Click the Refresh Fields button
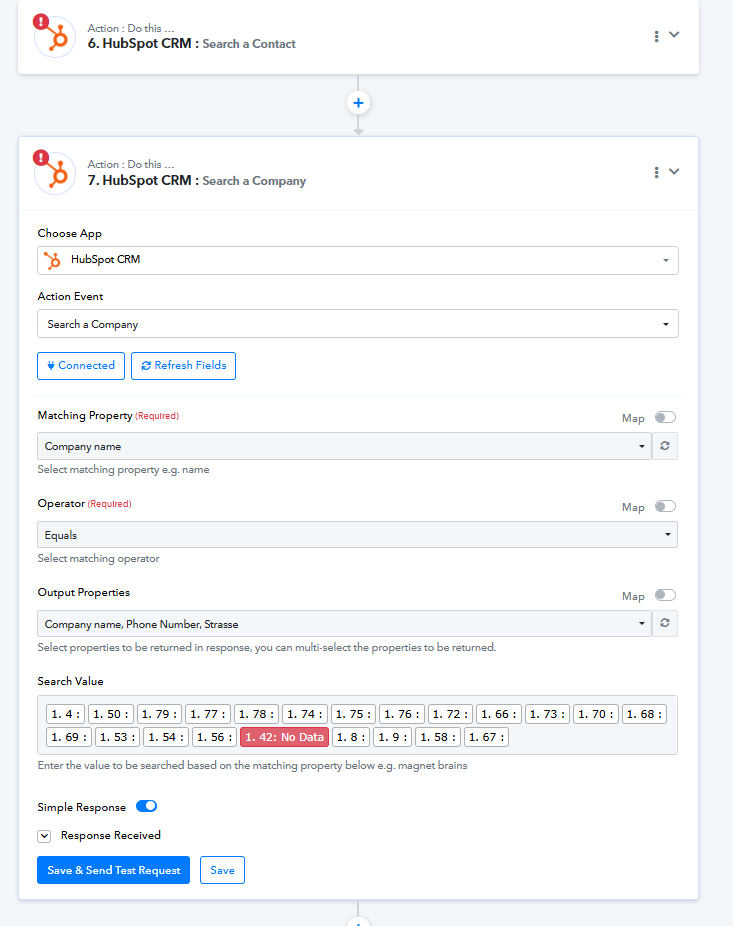733x926 pixels. (x=183, y=366)
